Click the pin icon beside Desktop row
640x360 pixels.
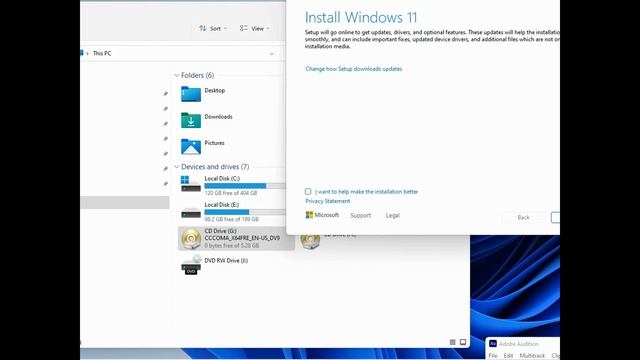point(165,94)
